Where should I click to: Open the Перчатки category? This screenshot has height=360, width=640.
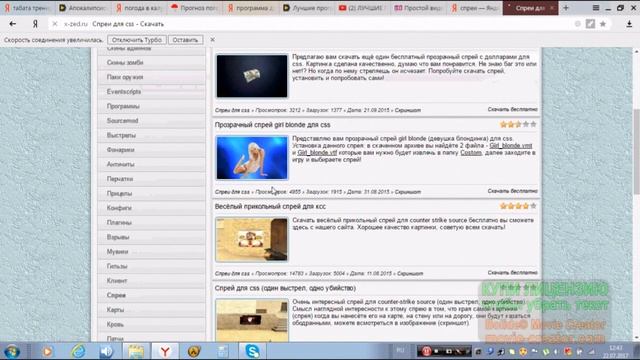pyautogui.click(x=151, y=179)
